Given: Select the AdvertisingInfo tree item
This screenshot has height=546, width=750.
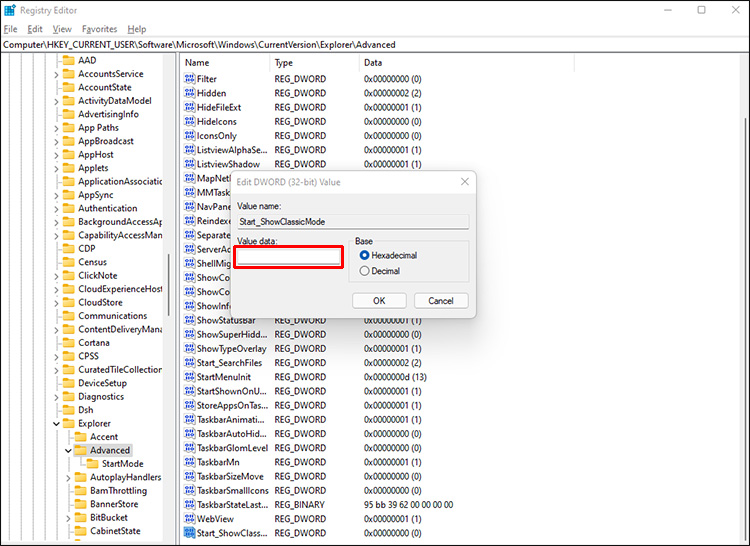Looking at the screenshot, I should pos(108,114).
